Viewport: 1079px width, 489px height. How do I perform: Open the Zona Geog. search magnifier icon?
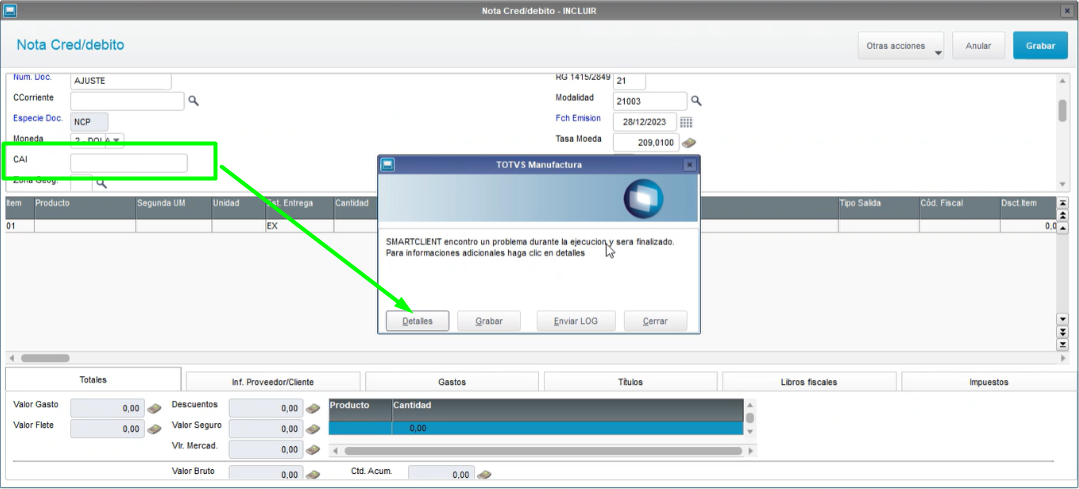(x=101, y=183)
